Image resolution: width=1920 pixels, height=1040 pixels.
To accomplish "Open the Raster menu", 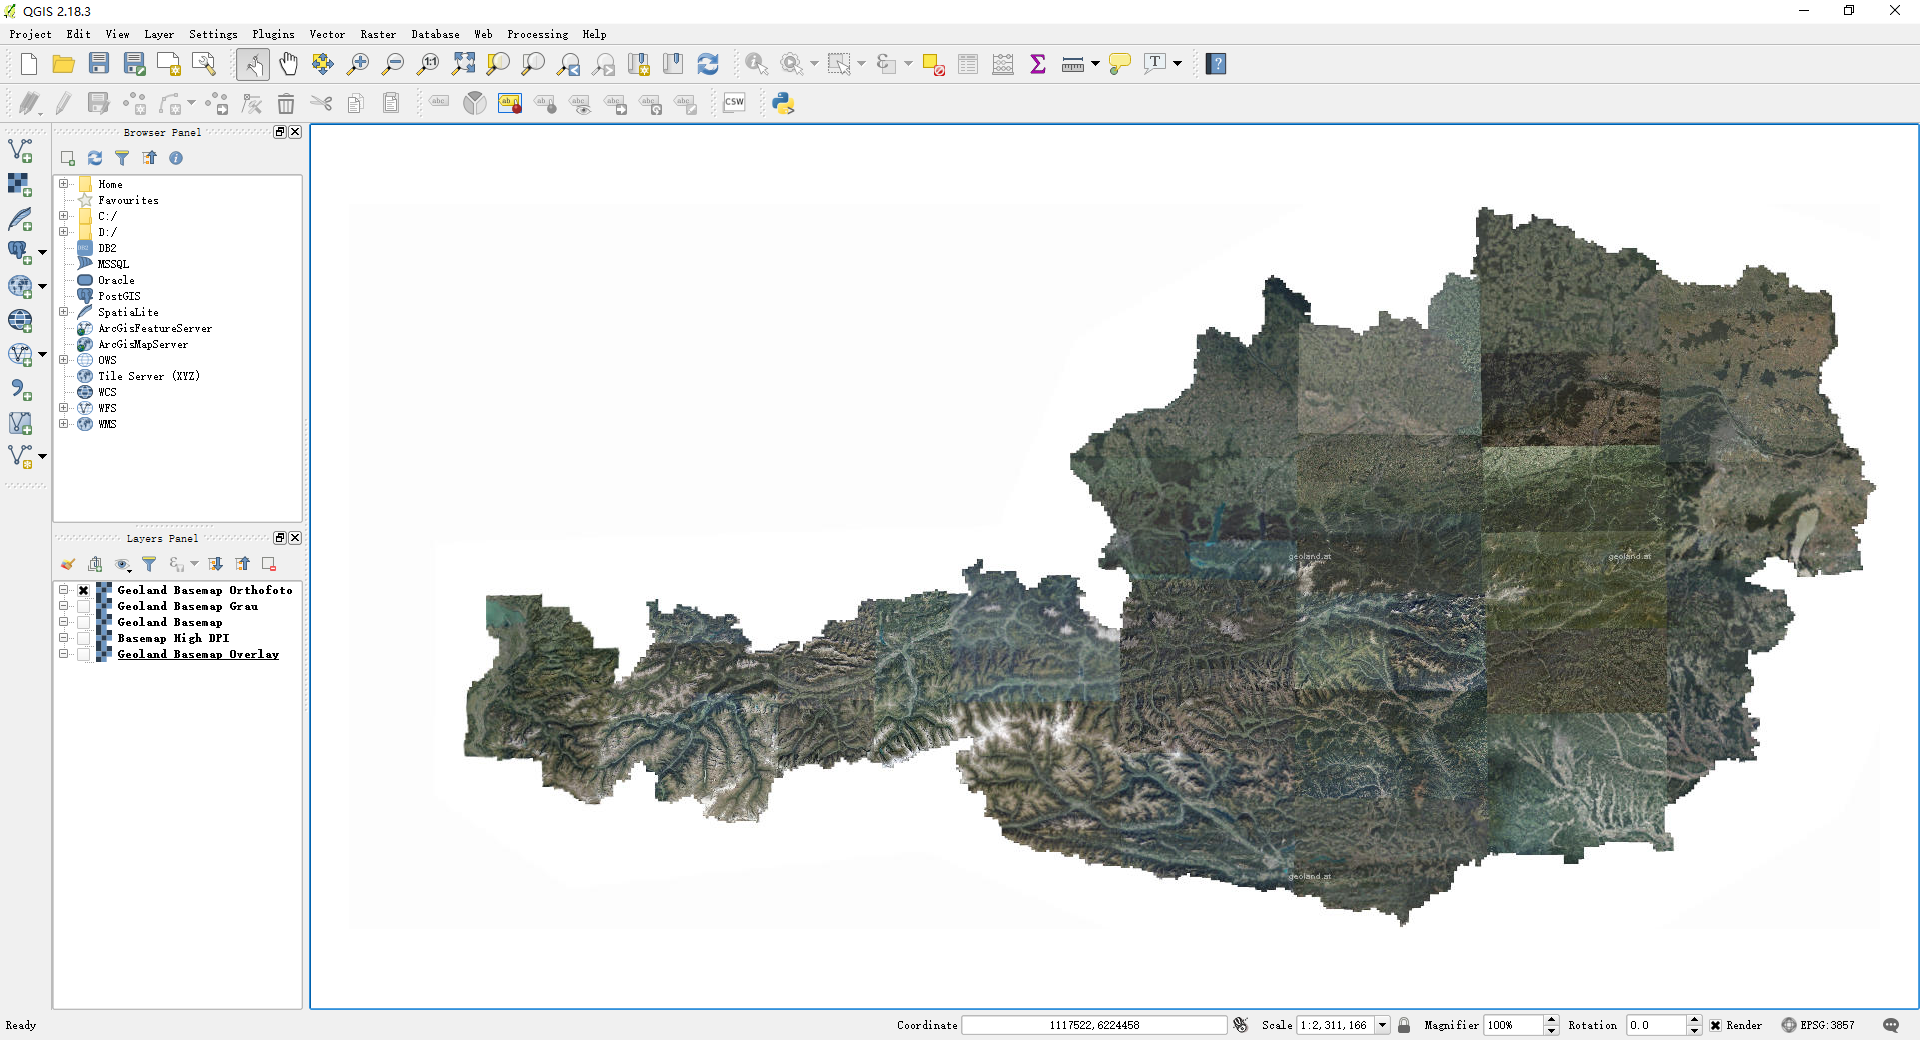I will [x=378, y=34].
